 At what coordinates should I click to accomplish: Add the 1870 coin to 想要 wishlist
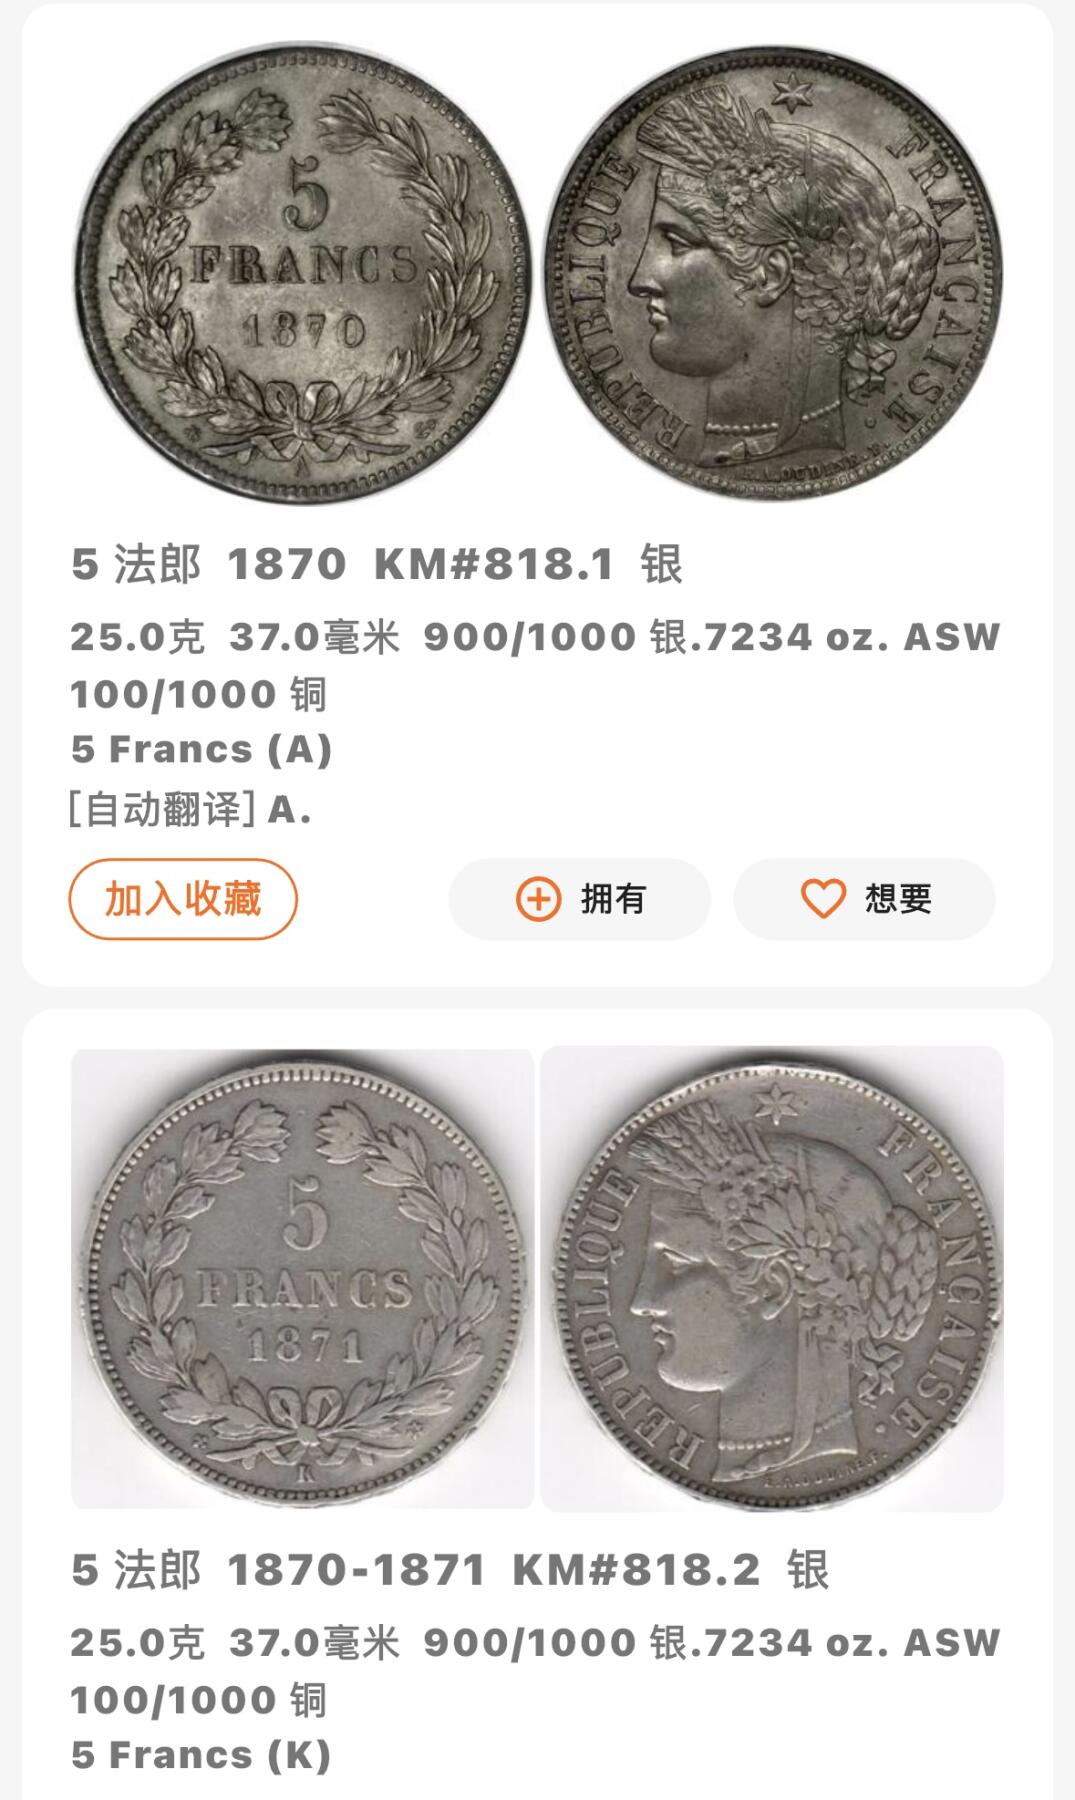click(x=865, y=899)
